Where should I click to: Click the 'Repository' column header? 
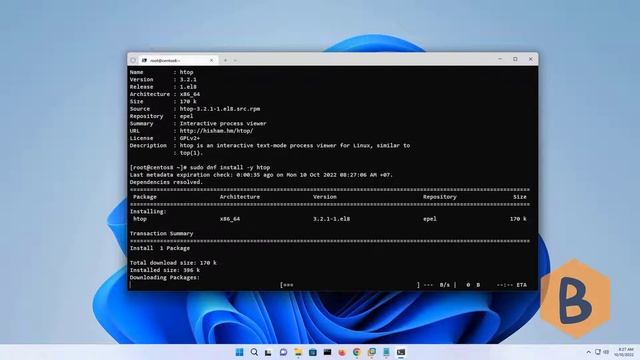click(x=440, y=197)
